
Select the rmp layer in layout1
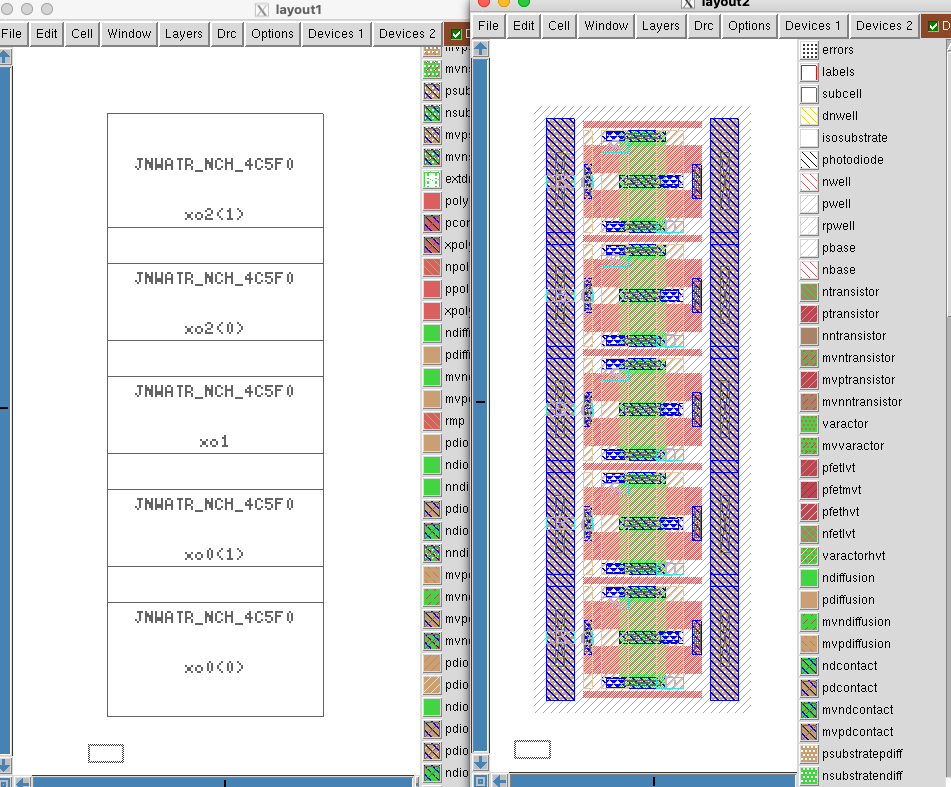tap(431, 421)
